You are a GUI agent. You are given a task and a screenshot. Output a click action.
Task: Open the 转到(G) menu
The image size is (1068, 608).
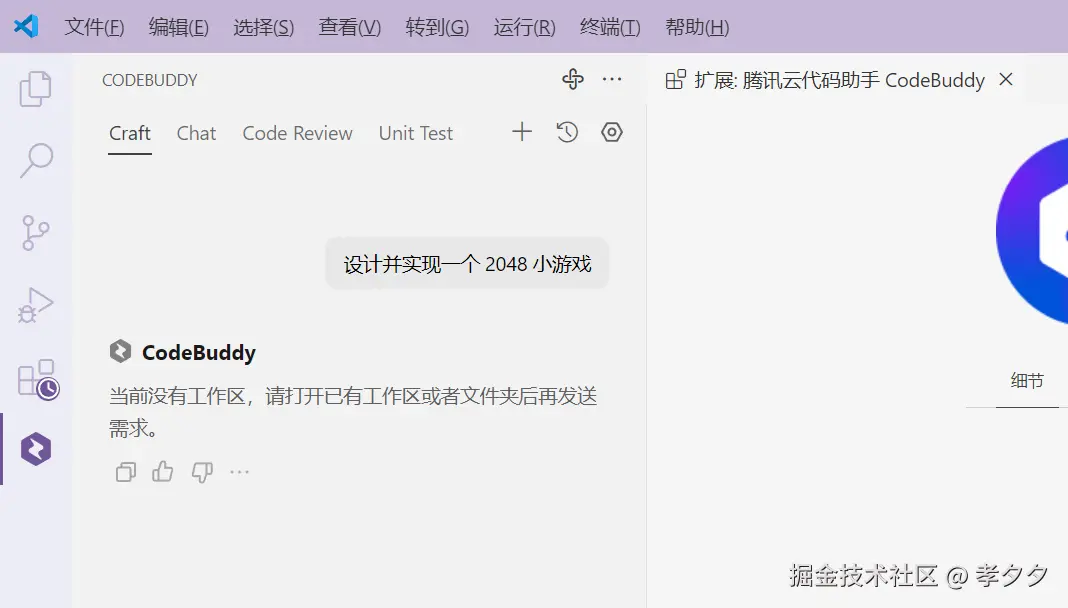point(437,27)
